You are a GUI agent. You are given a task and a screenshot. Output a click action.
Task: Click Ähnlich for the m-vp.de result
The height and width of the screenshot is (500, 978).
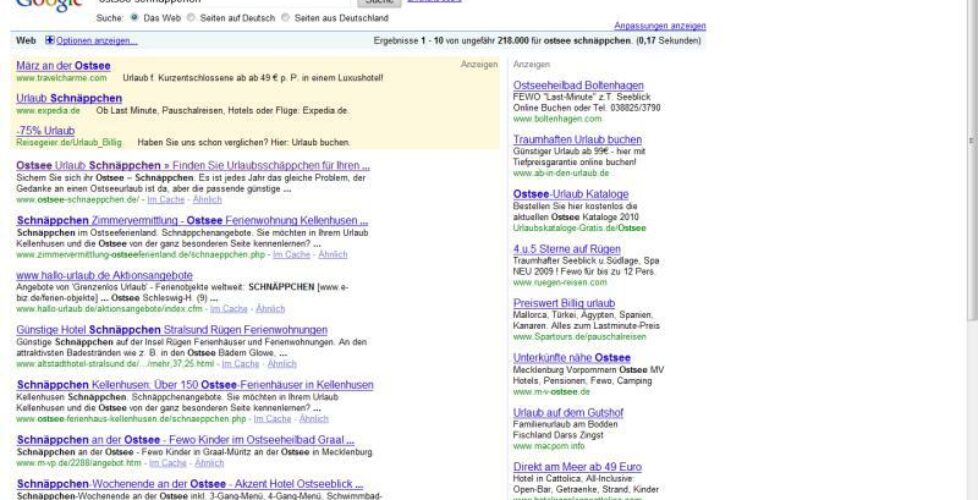click(x=209, y=463)
